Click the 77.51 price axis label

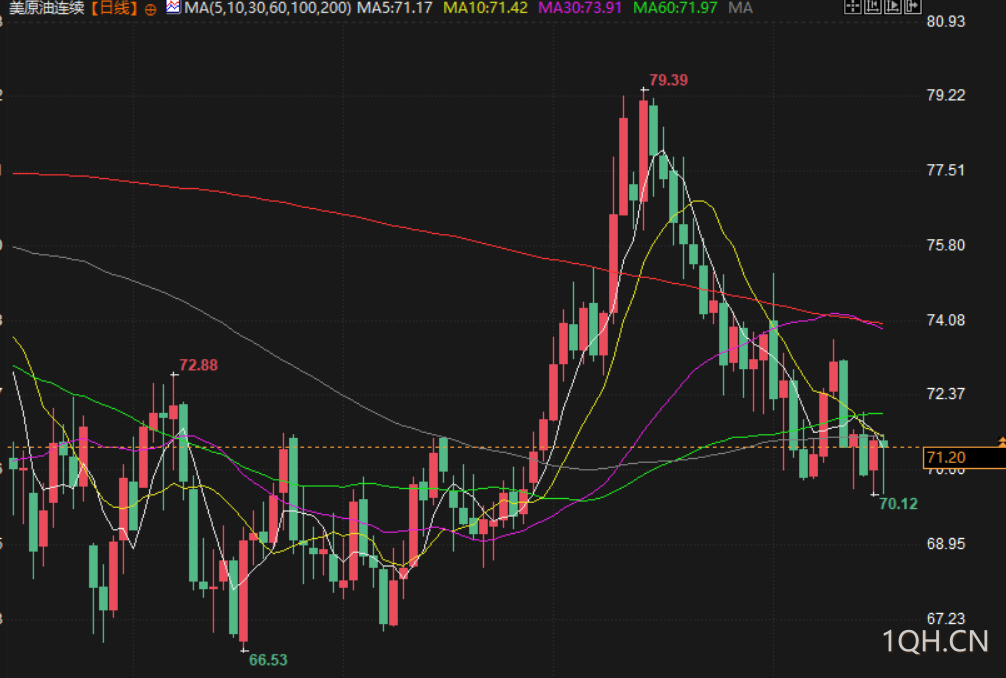coord(946,170)
